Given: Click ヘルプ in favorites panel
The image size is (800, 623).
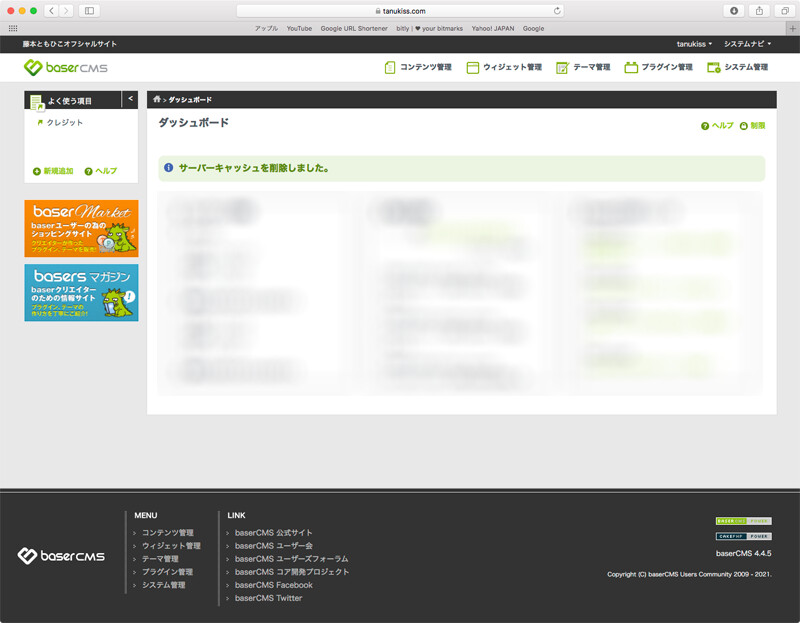Looking at the screenshot, I should tap(101, 171).
